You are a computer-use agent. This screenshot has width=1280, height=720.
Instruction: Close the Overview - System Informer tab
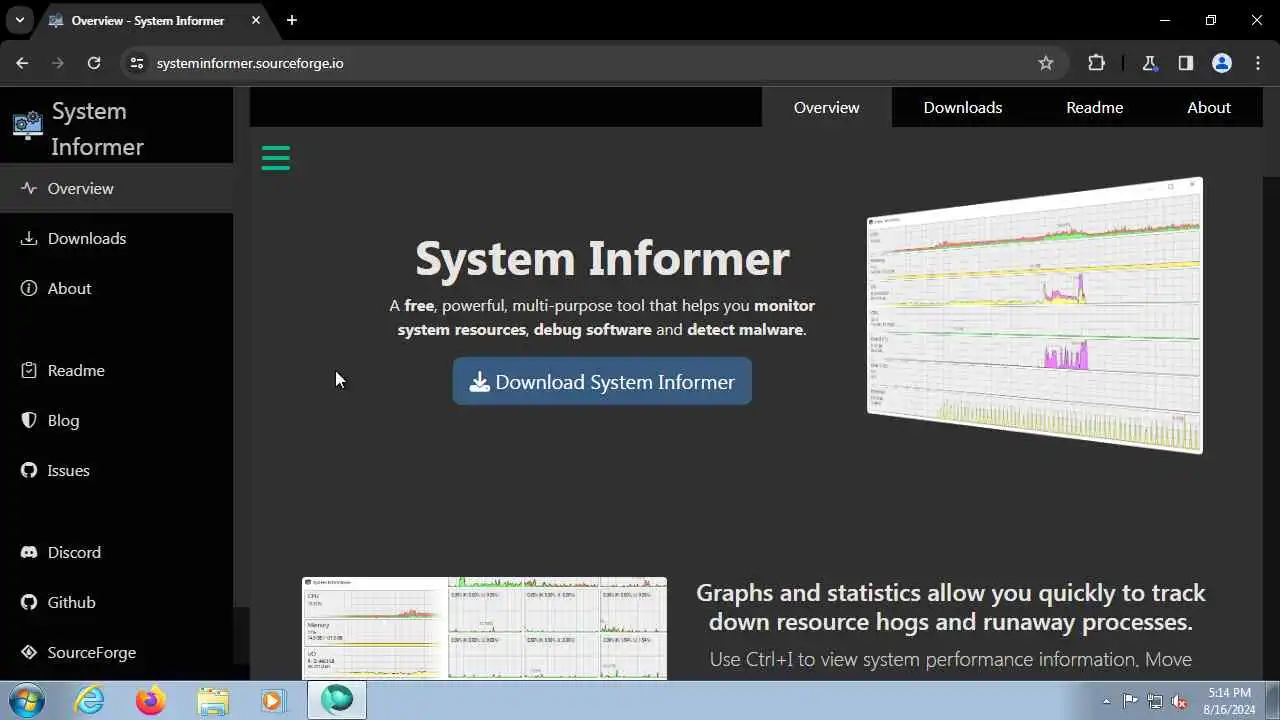click(256, 20)
